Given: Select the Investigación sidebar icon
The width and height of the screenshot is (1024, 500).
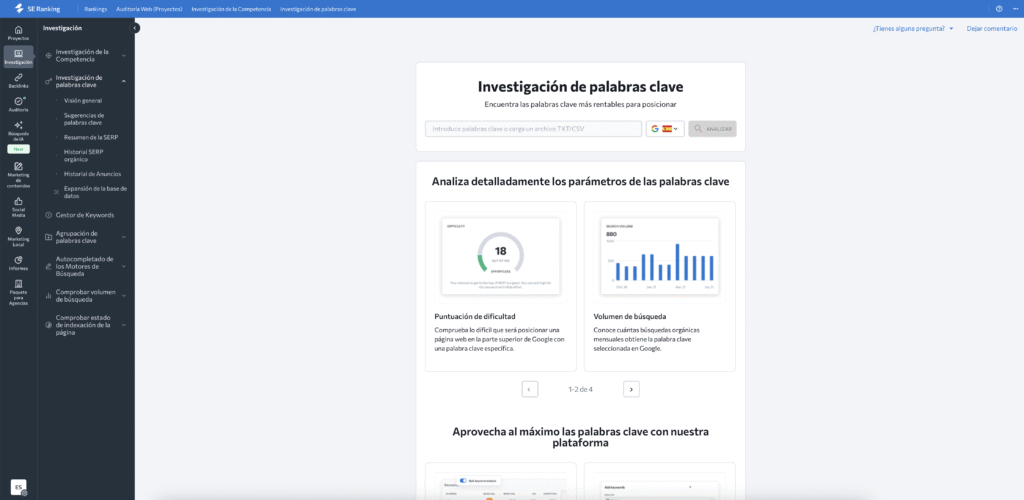Looking at the screenshot, I should [18, 57].
